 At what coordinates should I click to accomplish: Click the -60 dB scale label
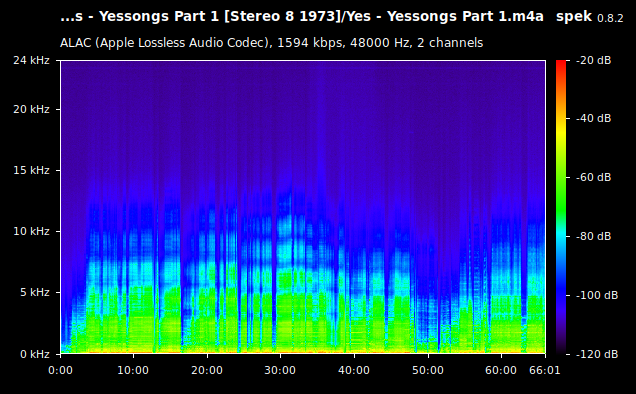click(x=594, y=177)
